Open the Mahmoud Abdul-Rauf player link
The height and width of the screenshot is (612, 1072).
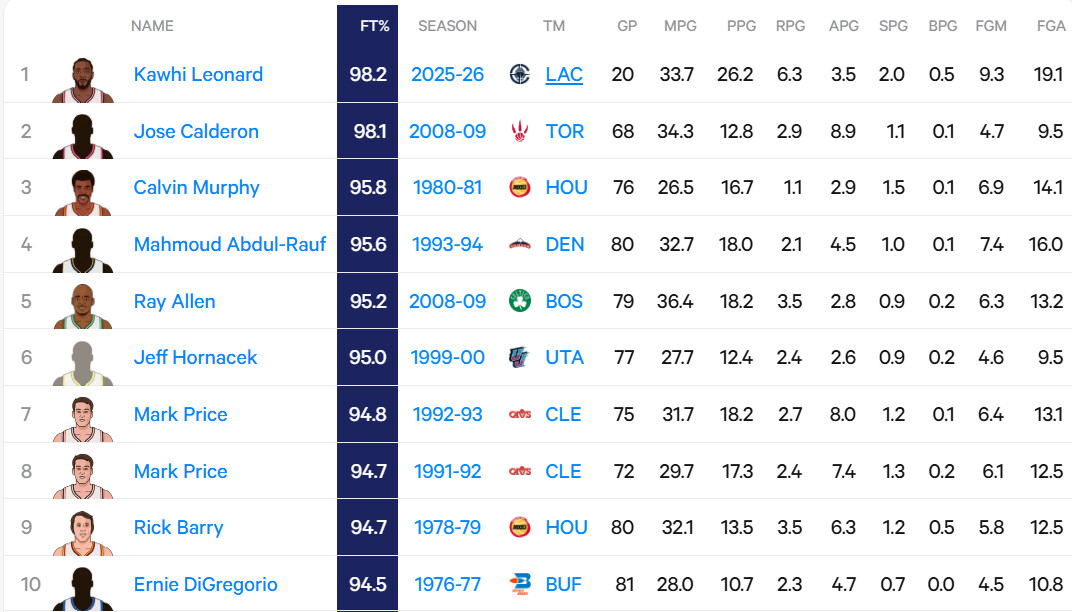click(230, 244)
